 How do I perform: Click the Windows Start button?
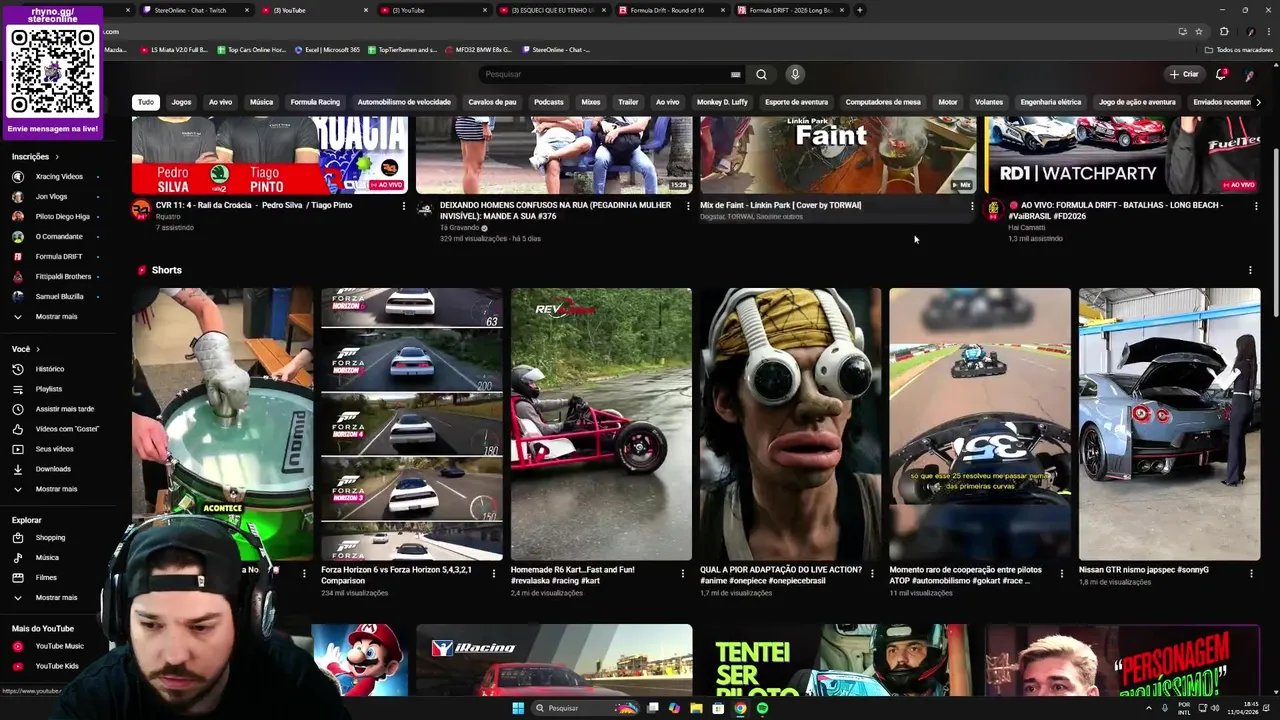pyautogui.click(x=518, y=708)
